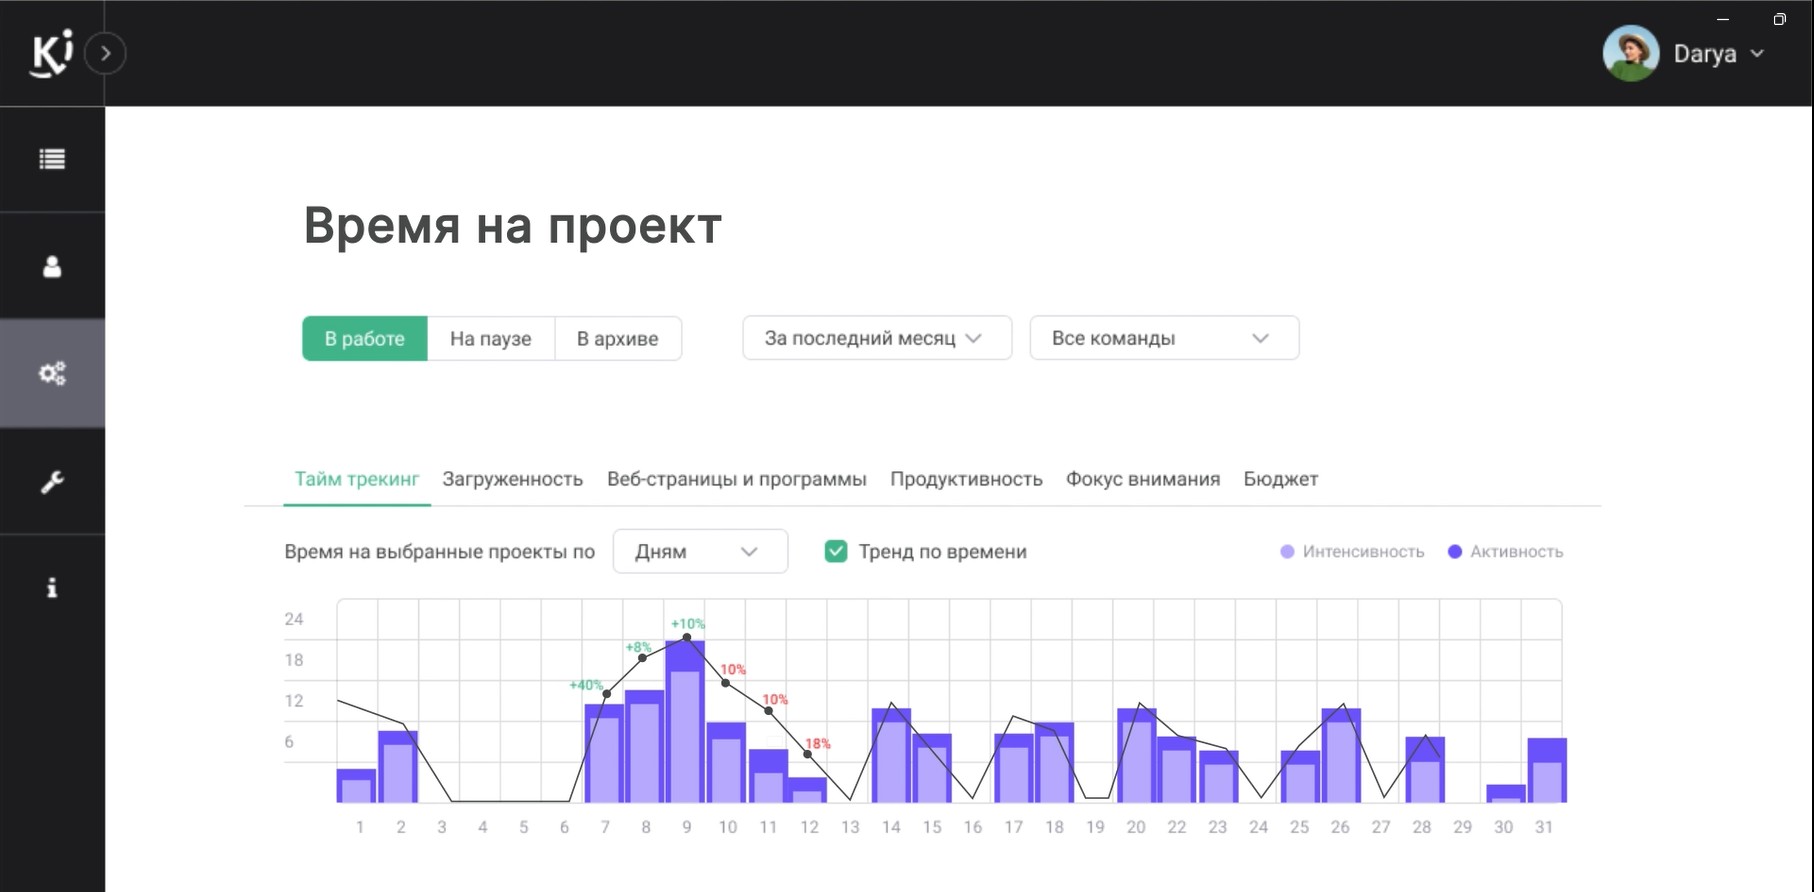Select the На паузе filter
1814x892 pixels.
point(490,338)
